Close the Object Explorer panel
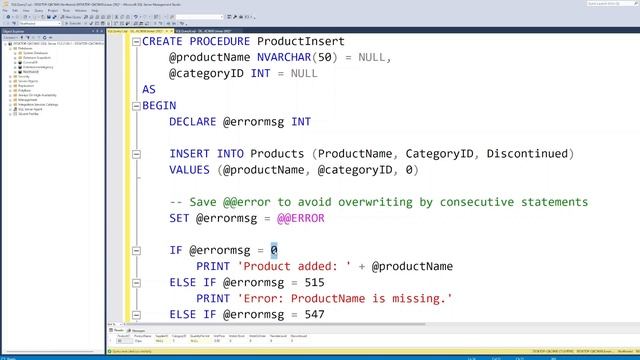This screenshot has width=640, height=360. 102,31
